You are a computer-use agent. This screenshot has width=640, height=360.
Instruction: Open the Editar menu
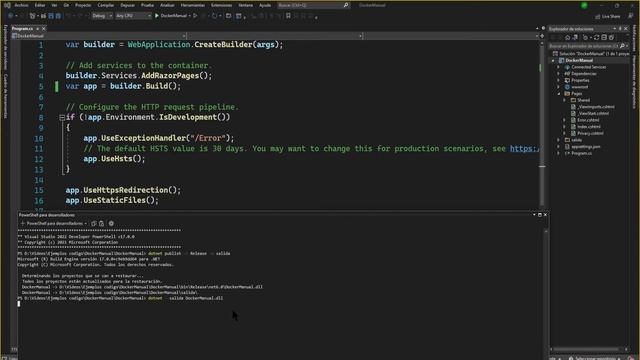[40, 5]
